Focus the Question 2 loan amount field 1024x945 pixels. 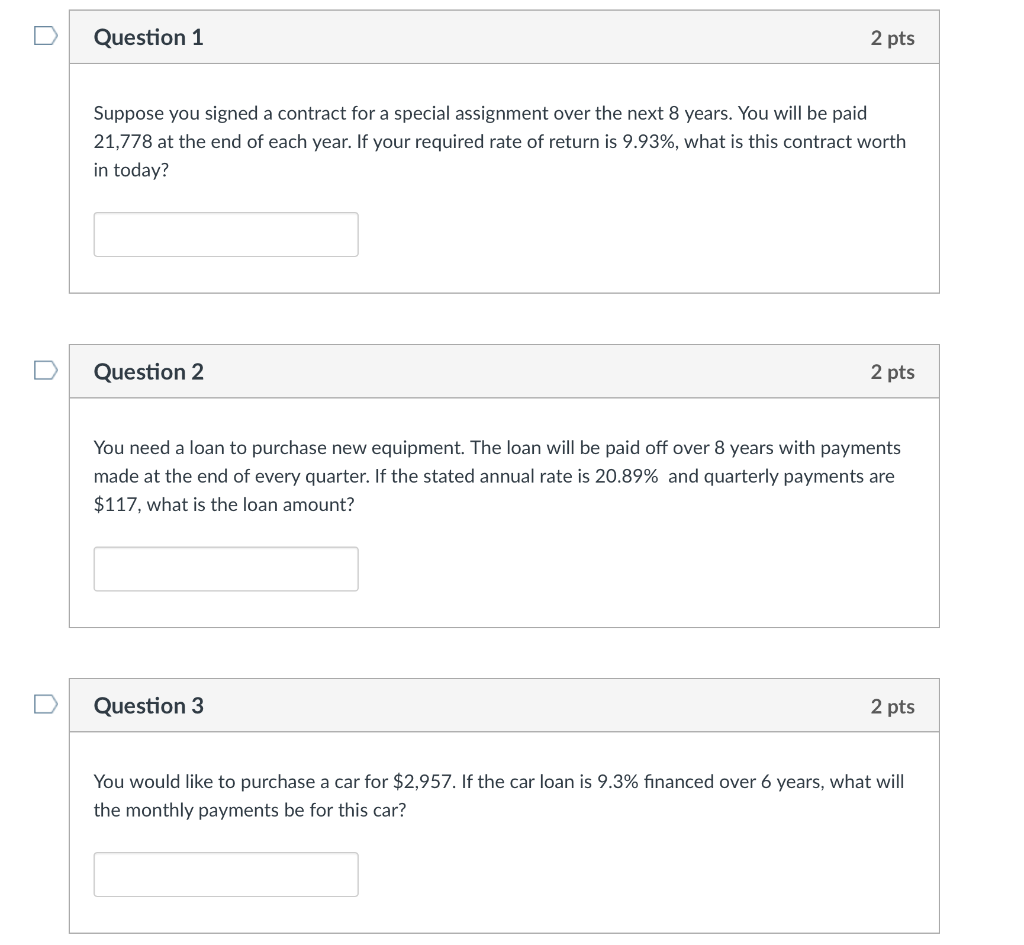click(x=226, y=569)
